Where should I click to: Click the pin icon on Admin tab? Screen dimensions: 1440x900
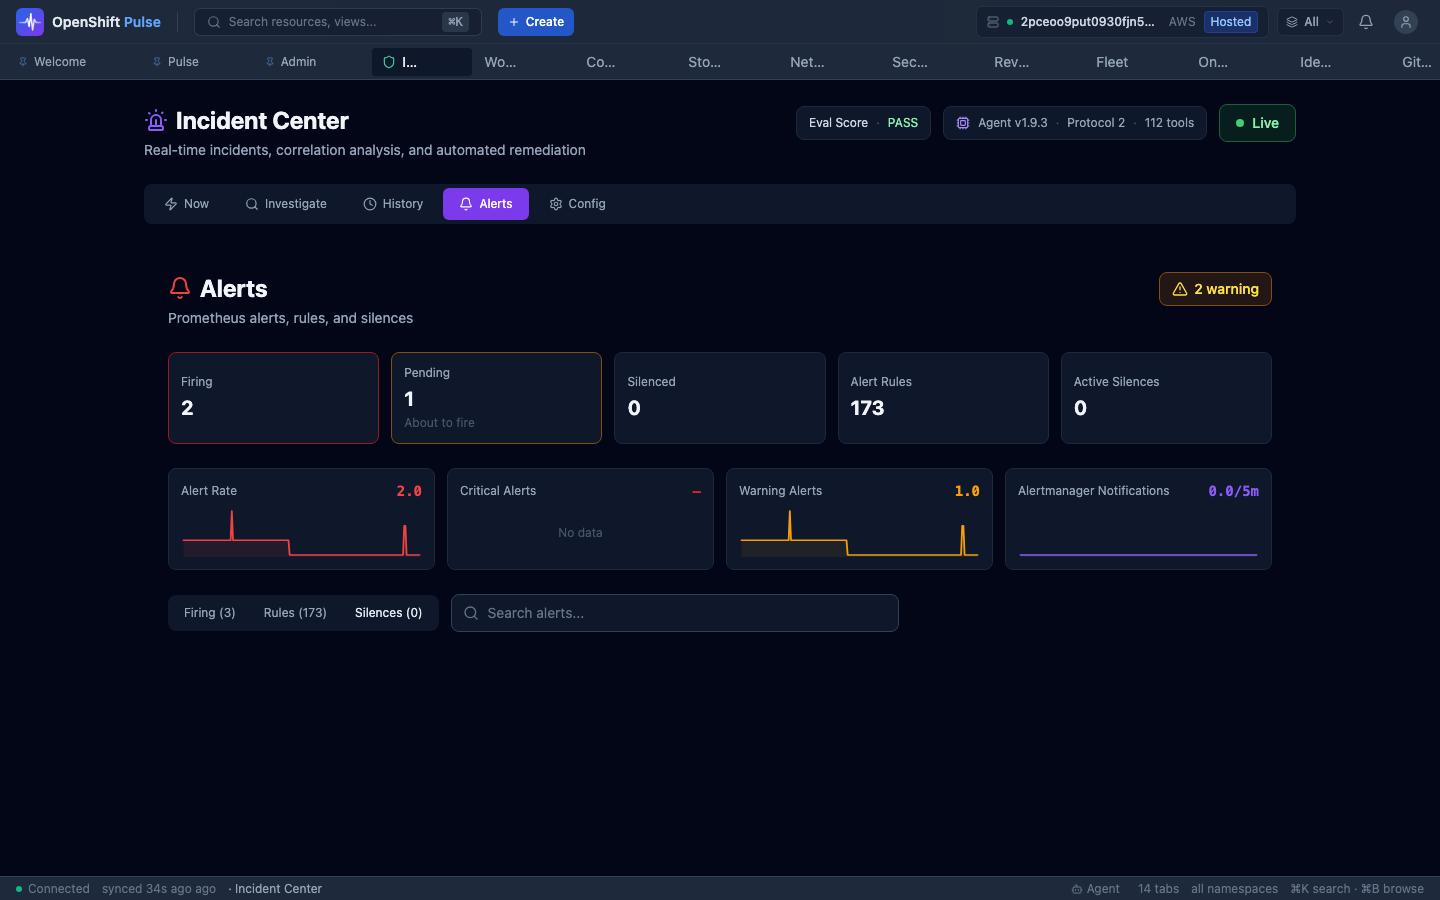tap(270, 62)
